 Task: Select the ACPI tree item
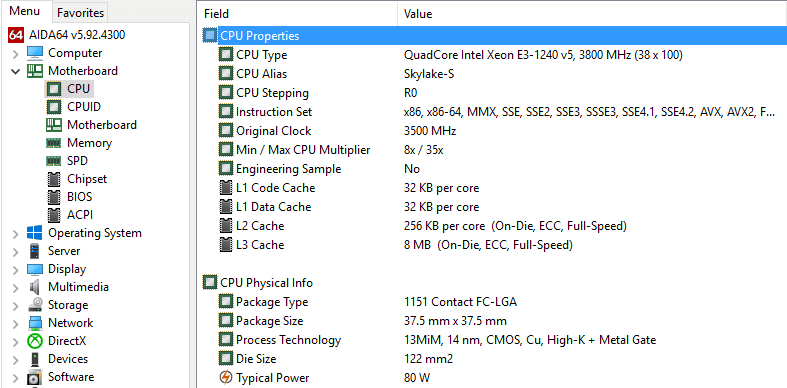click(x=80, y=215)
